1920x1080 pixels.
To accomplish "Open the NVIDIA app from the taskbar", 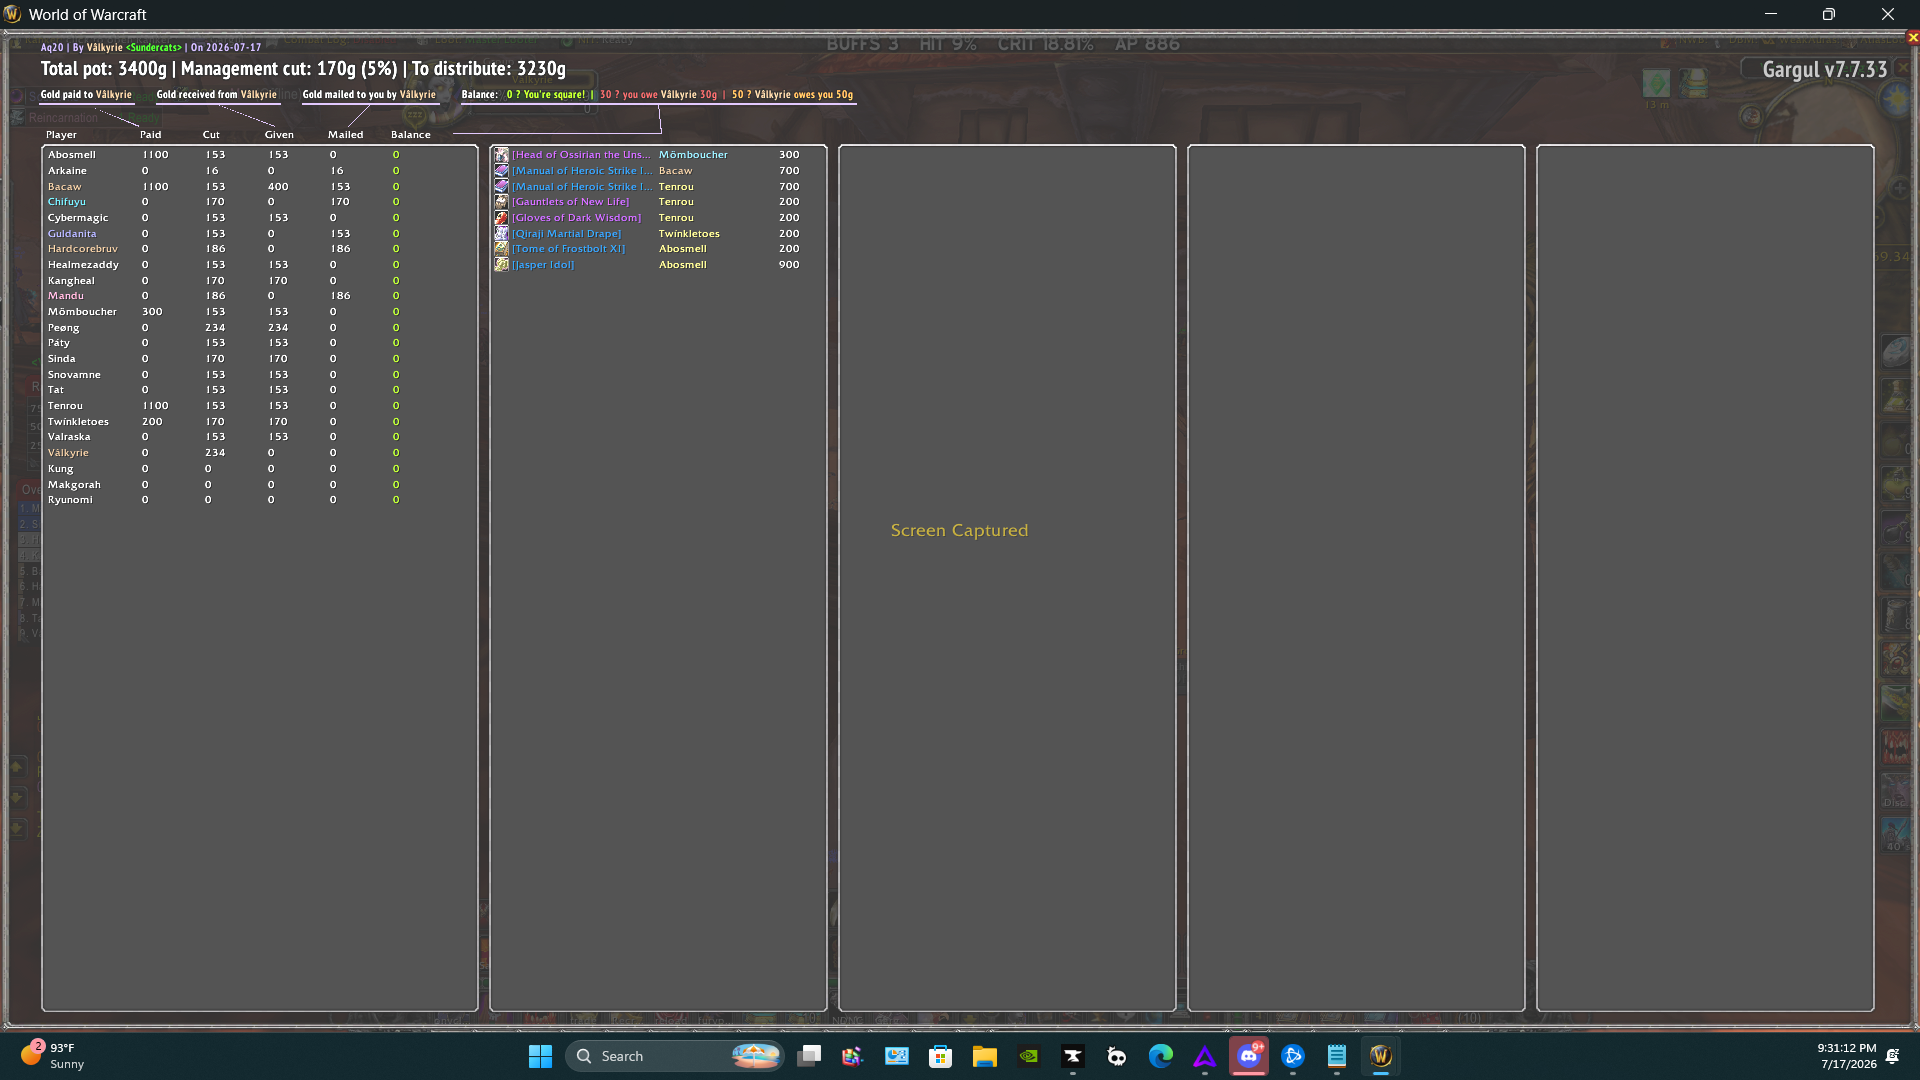I will [1028, 1056].
